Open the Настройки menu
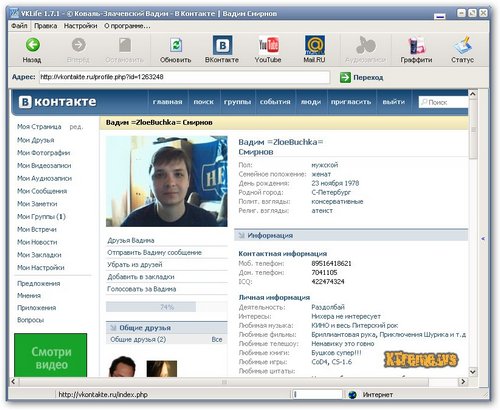Screen dimensions: 500x410 coord(80,26)
